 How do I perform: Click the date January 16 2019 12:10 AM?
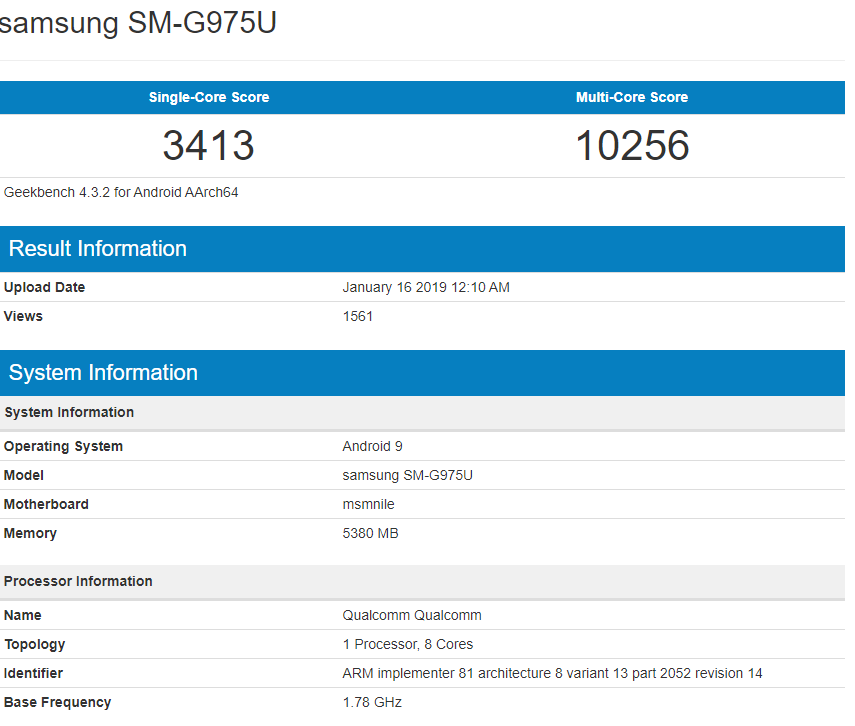click(426, 287)
